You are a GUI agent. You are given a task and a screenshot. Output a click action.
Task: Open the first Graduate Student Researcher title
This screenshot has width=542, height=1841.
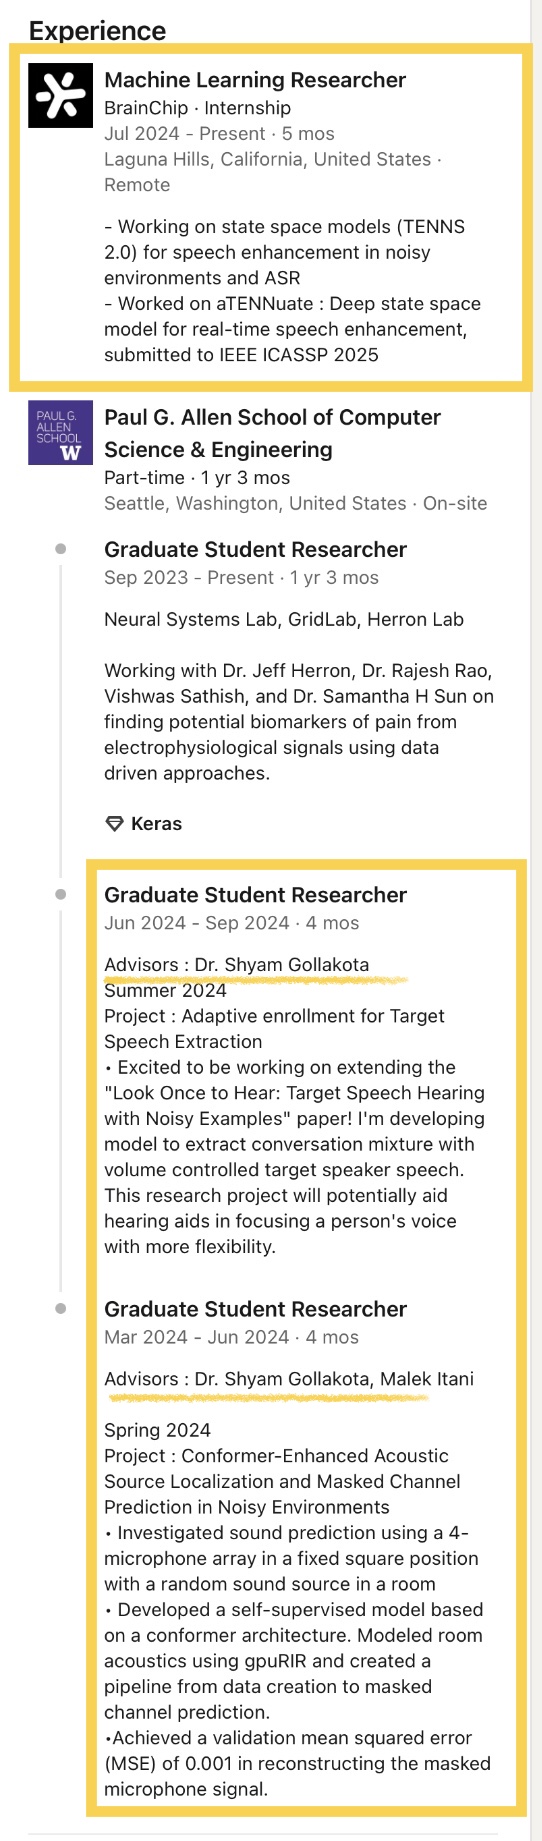255,549
